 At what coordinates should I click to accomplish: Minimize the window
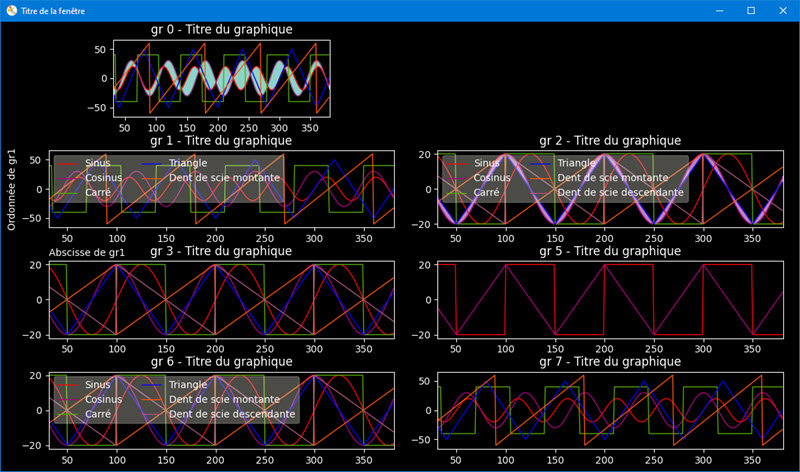(719, 10)
